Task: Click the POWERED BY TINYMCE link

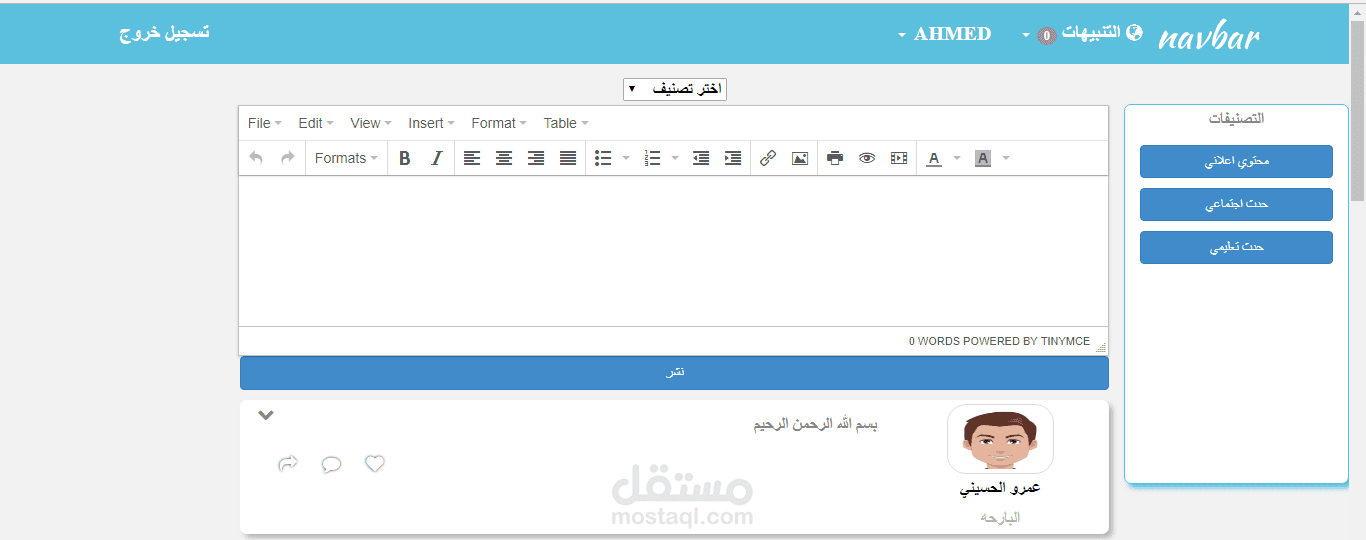Action: coord(1027,342)
